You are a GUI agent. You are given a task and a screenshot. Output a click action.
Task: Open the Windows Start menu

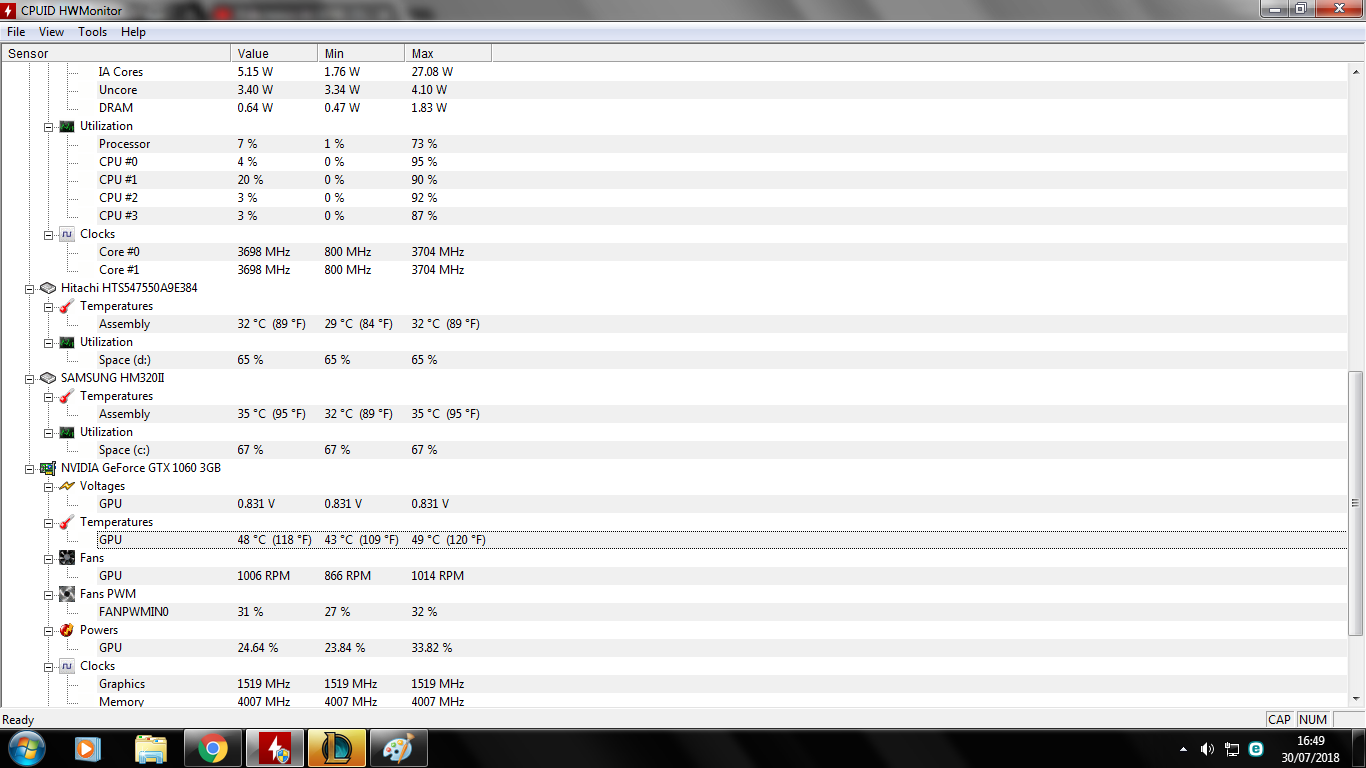25,748
